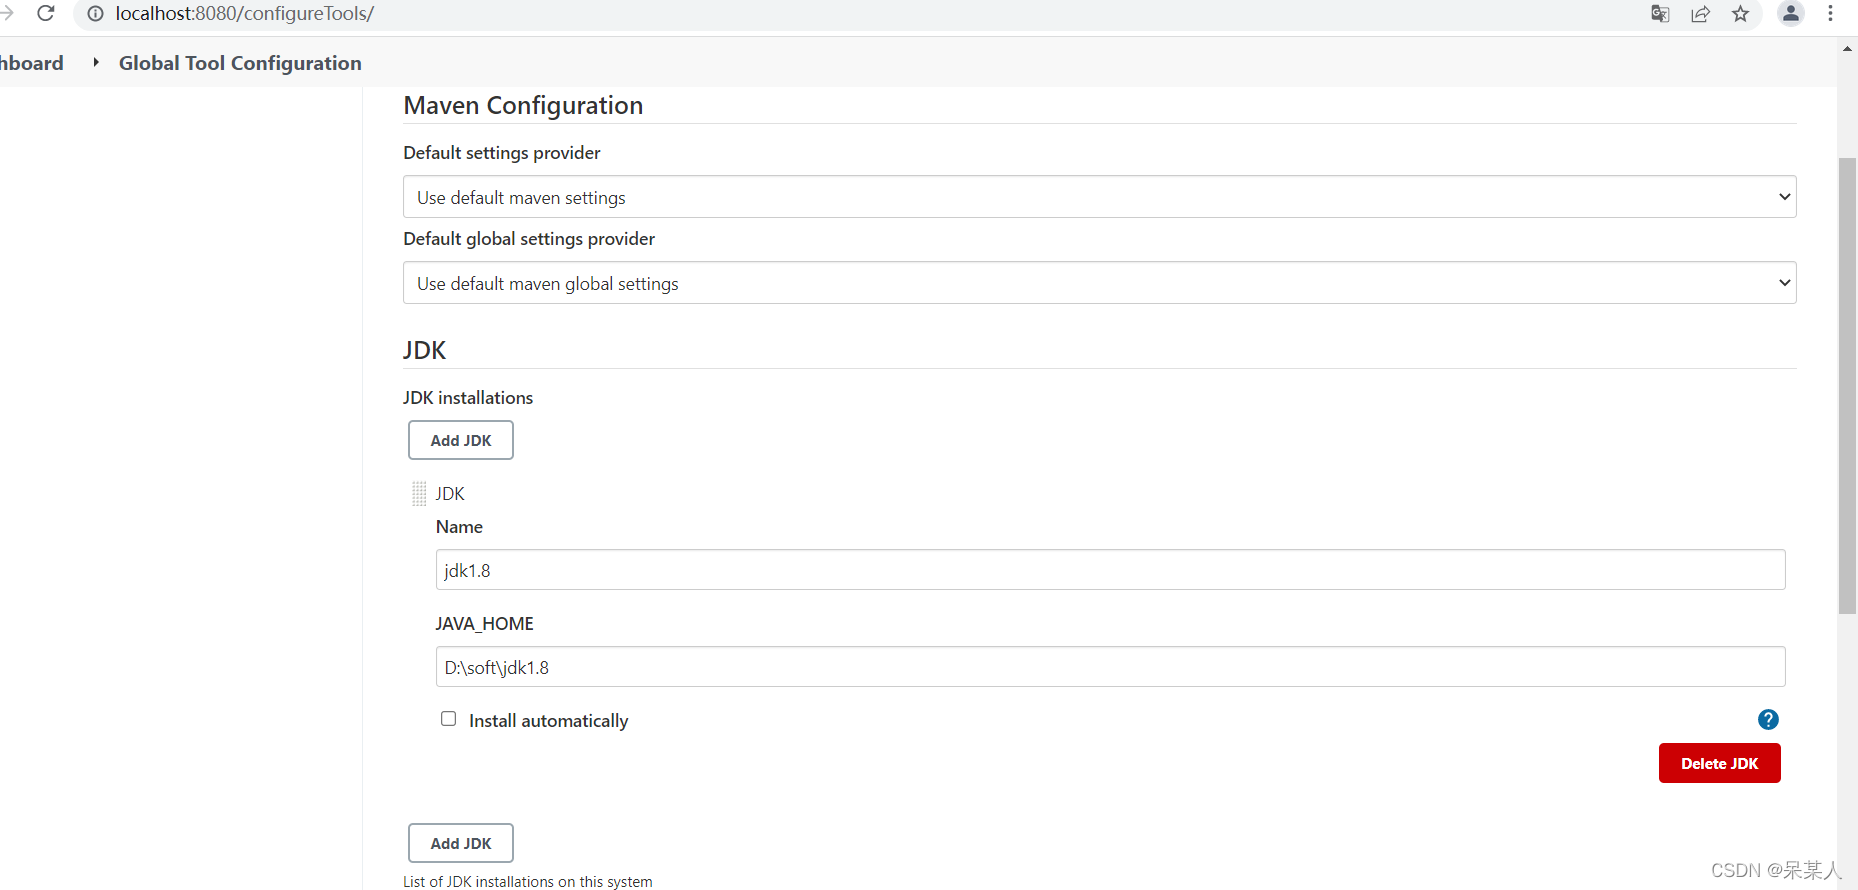Click the Default global settings provider label

(x=529, y=239)
